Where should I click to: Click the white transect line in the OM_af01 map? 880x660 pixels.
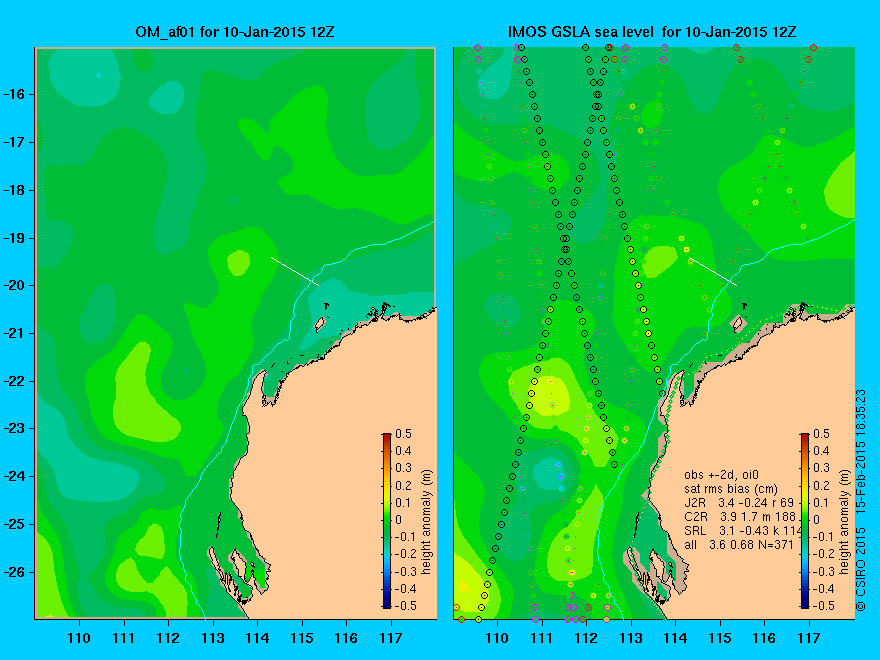click(295, 271)
